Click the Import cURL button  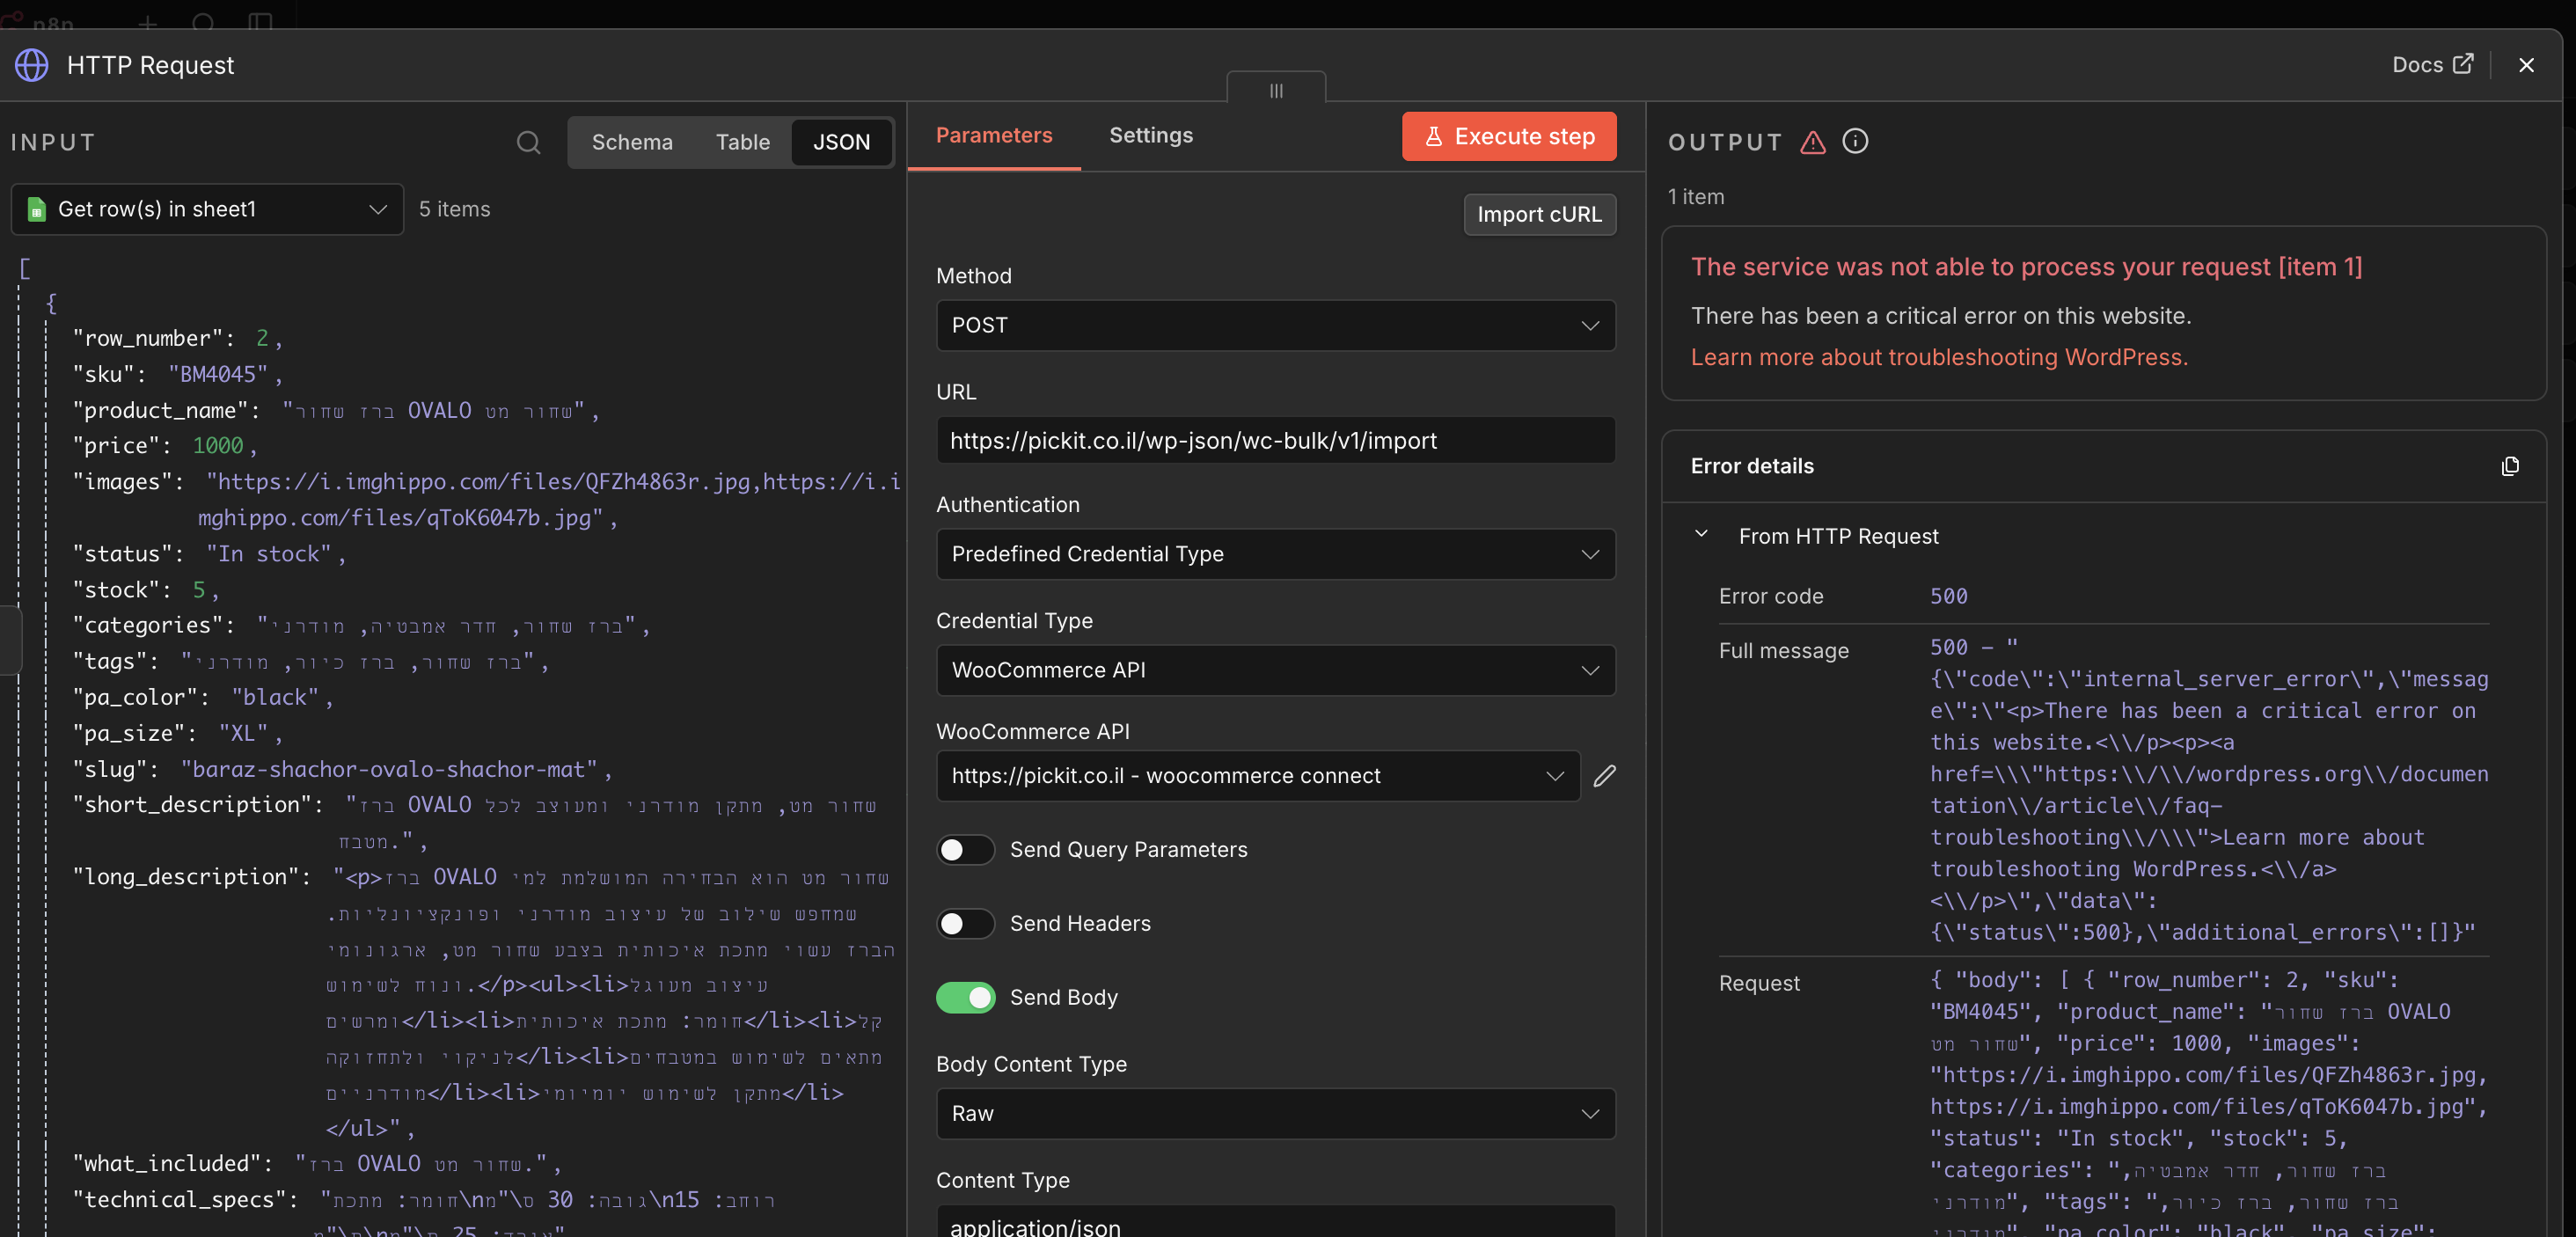(x=1539, y=214)
